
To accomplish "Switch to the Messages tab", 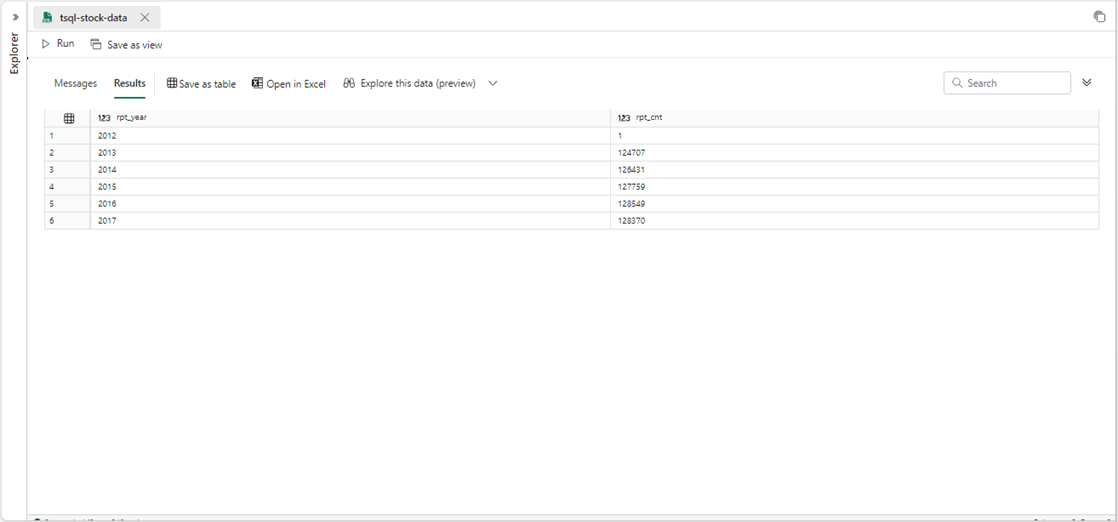I will click(76, 83).
